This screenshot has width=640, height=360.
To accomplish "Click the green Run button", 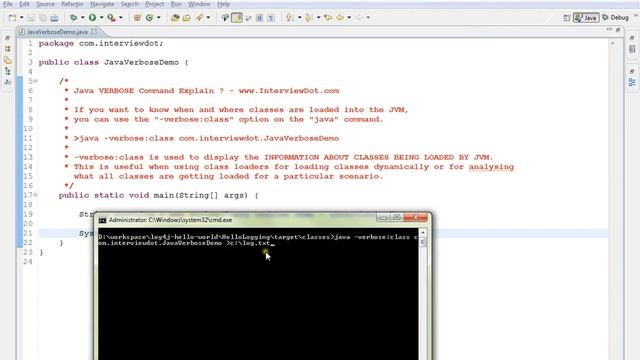I will tap(93, 18).
